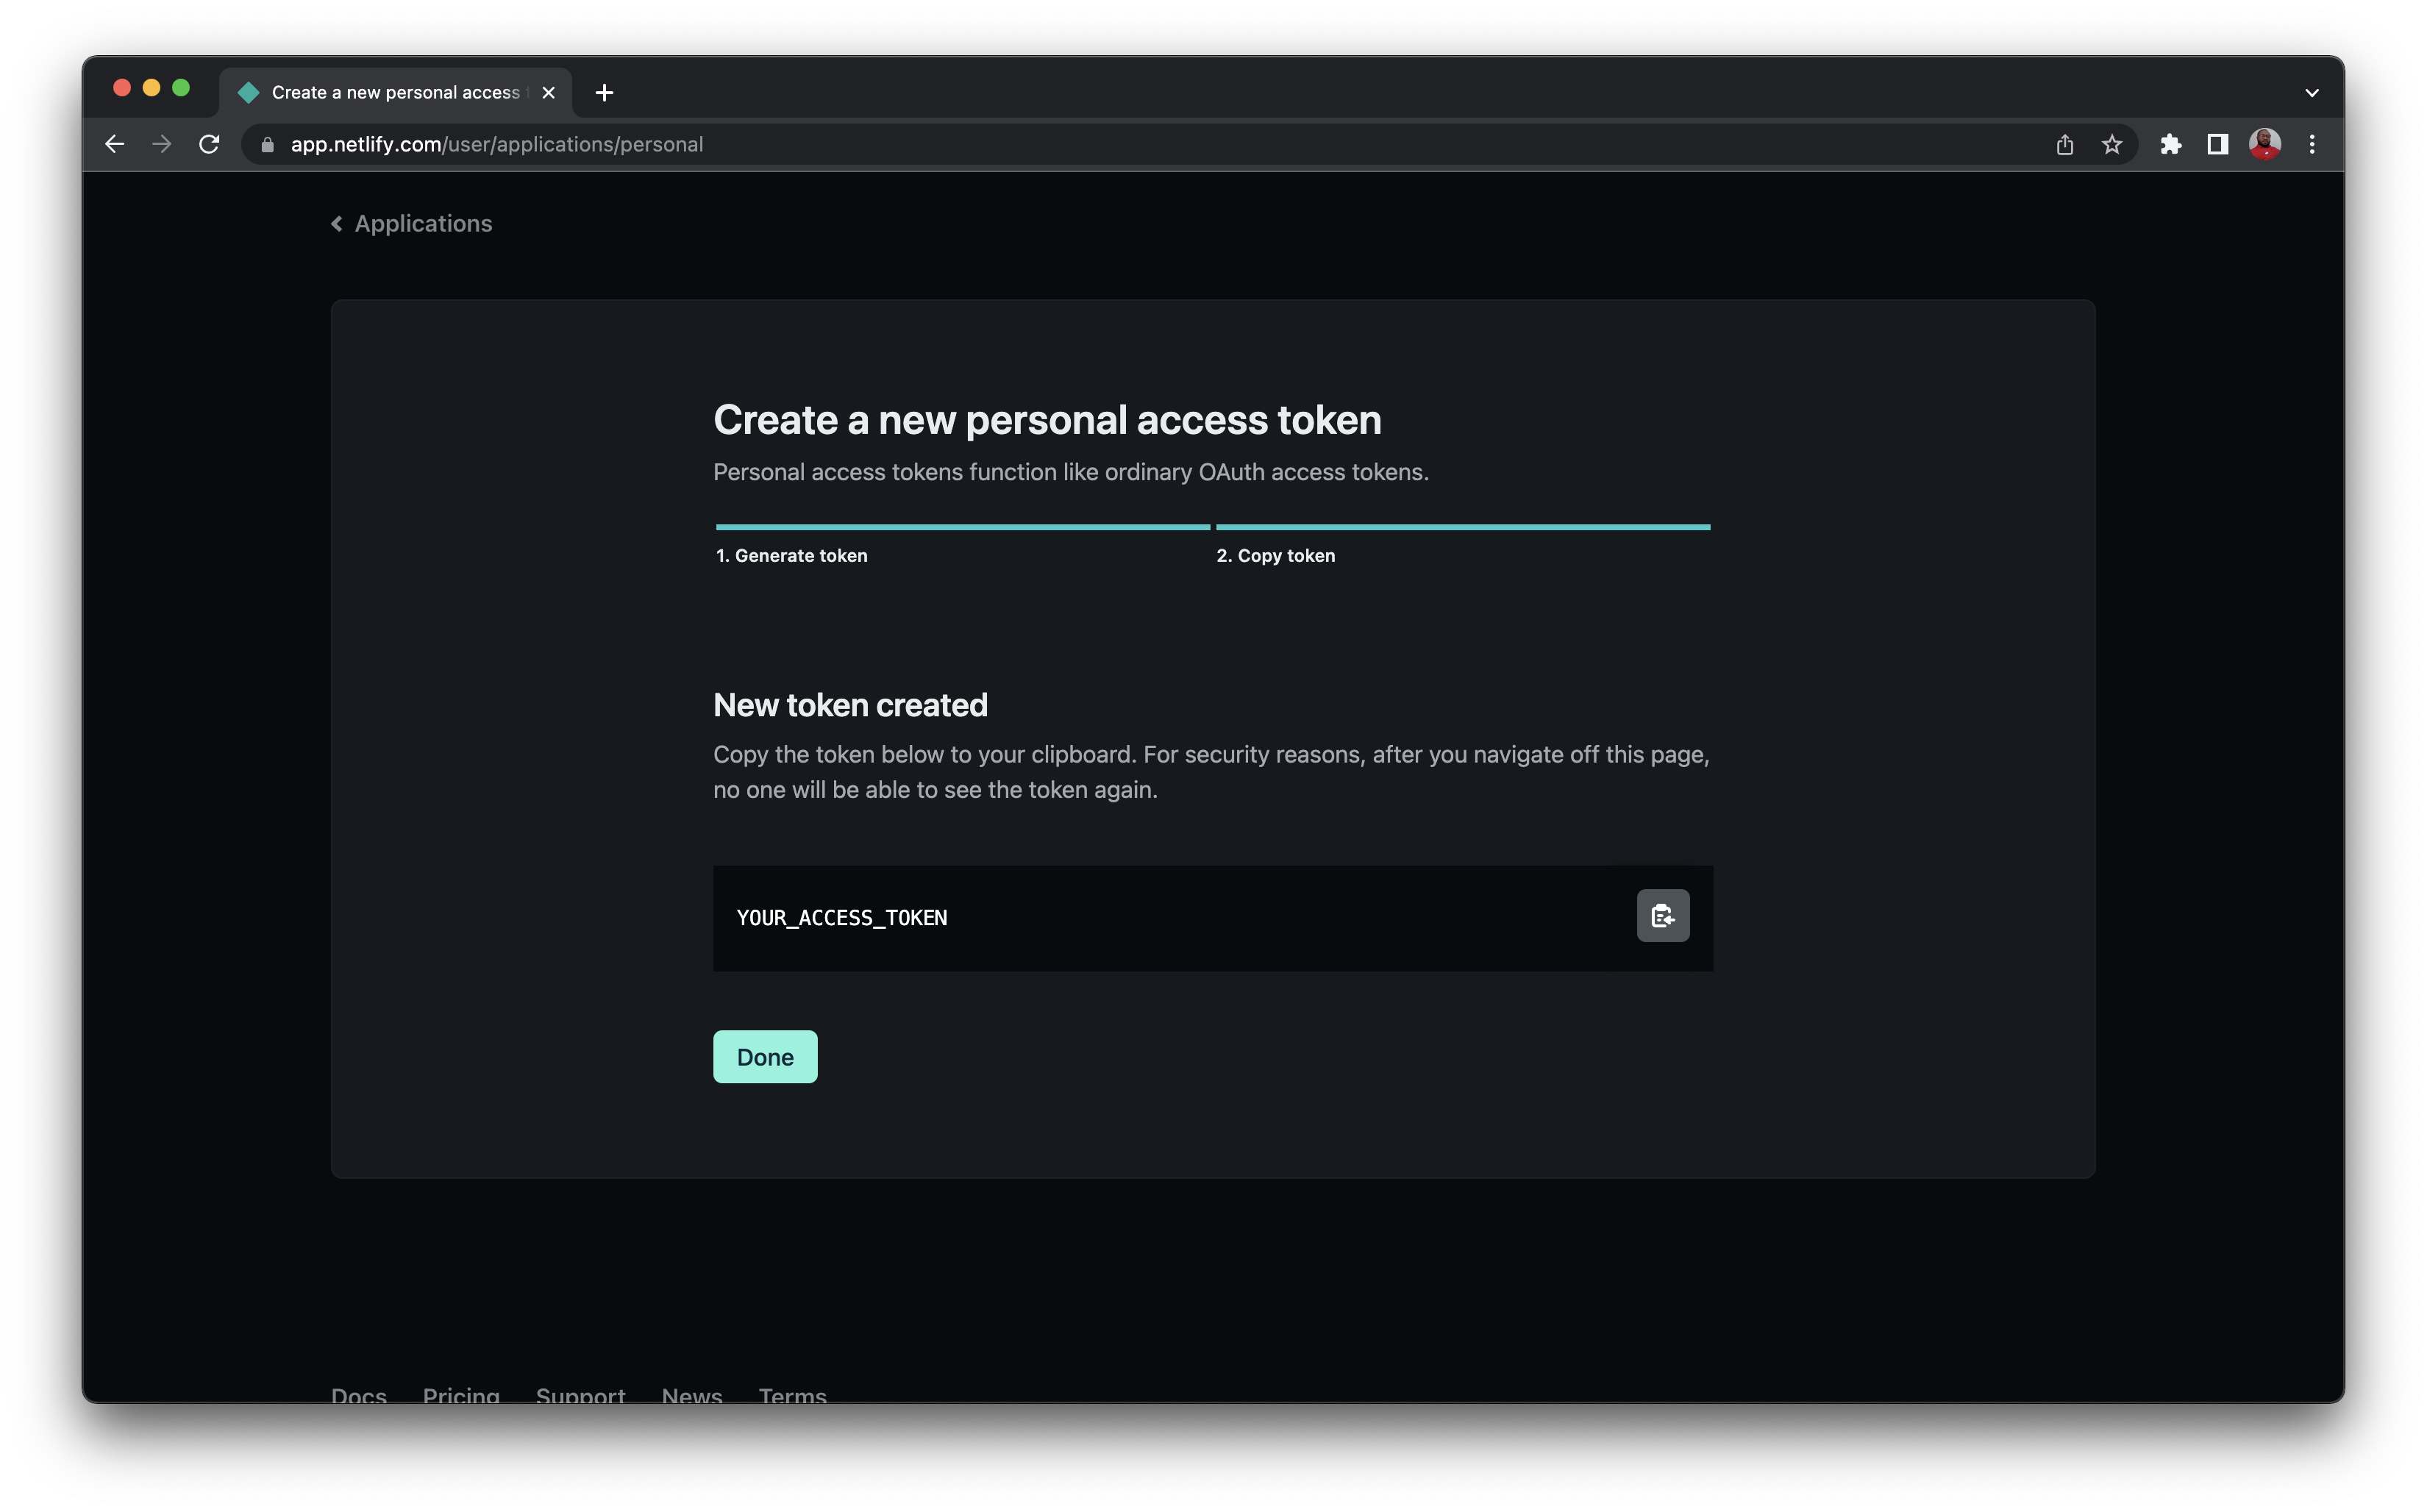
Task: Open the Terms footer link
Action: pyautogui.click(x=792, y=1396)
